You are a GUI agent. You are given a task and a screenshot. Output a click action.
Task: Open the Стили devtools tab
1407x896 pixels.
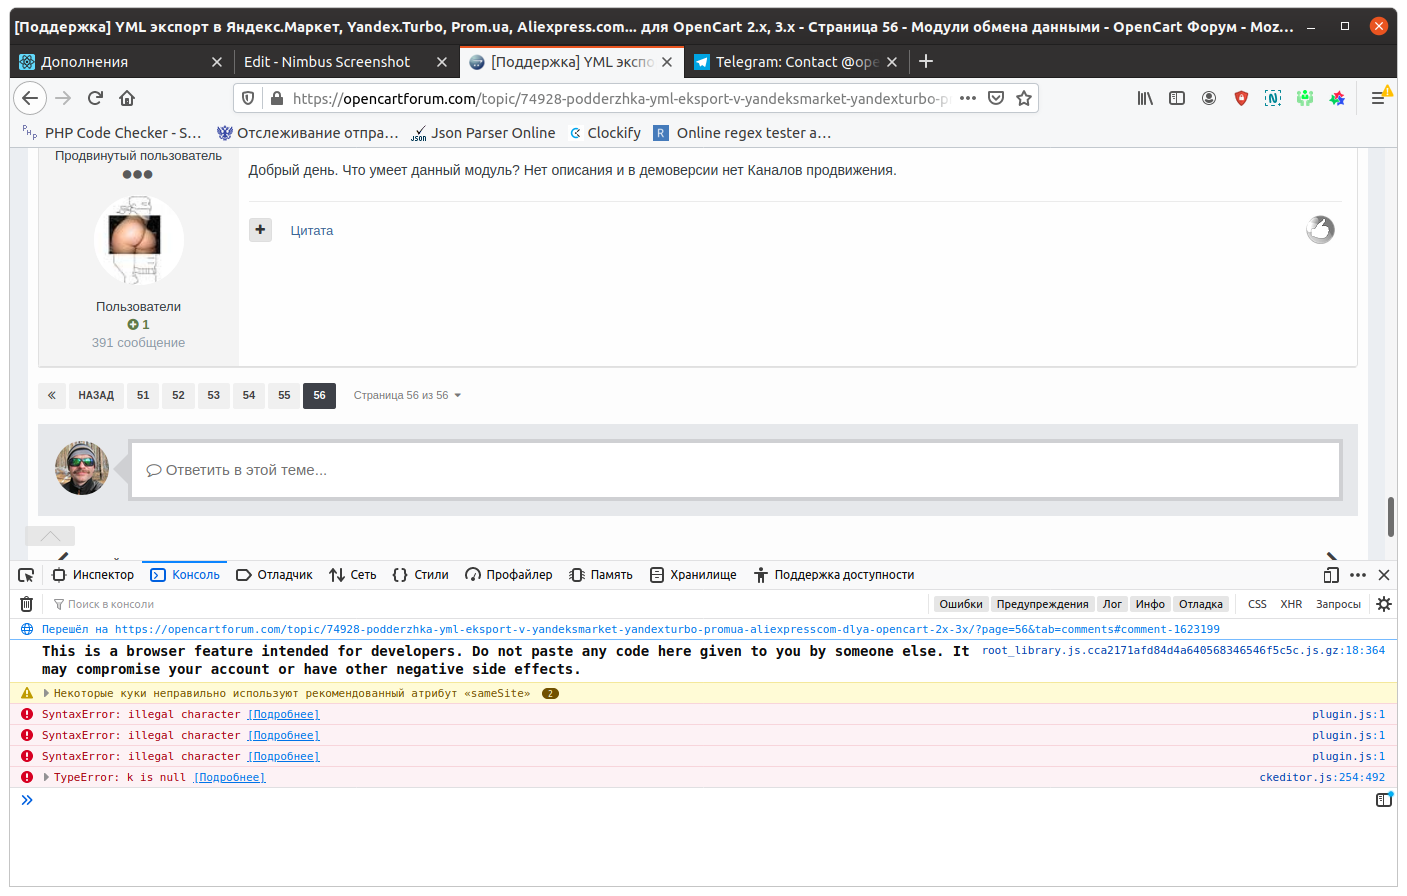click(420, 575)
